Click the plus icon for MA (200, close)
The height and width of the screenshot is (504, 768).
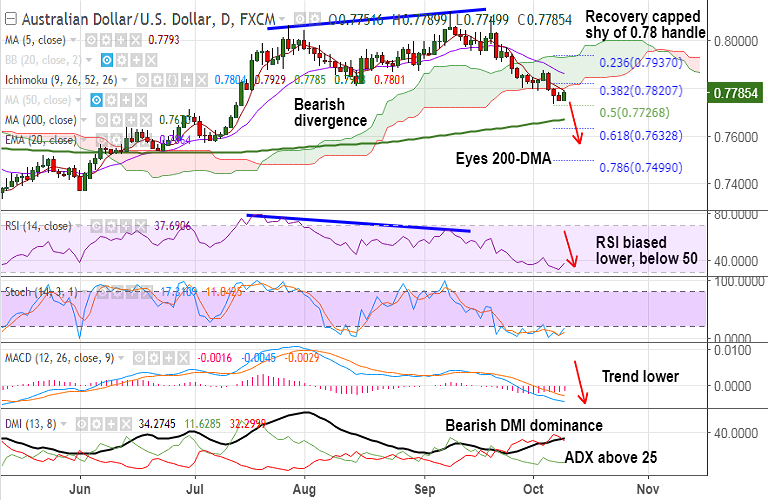(x=132, y=120)
